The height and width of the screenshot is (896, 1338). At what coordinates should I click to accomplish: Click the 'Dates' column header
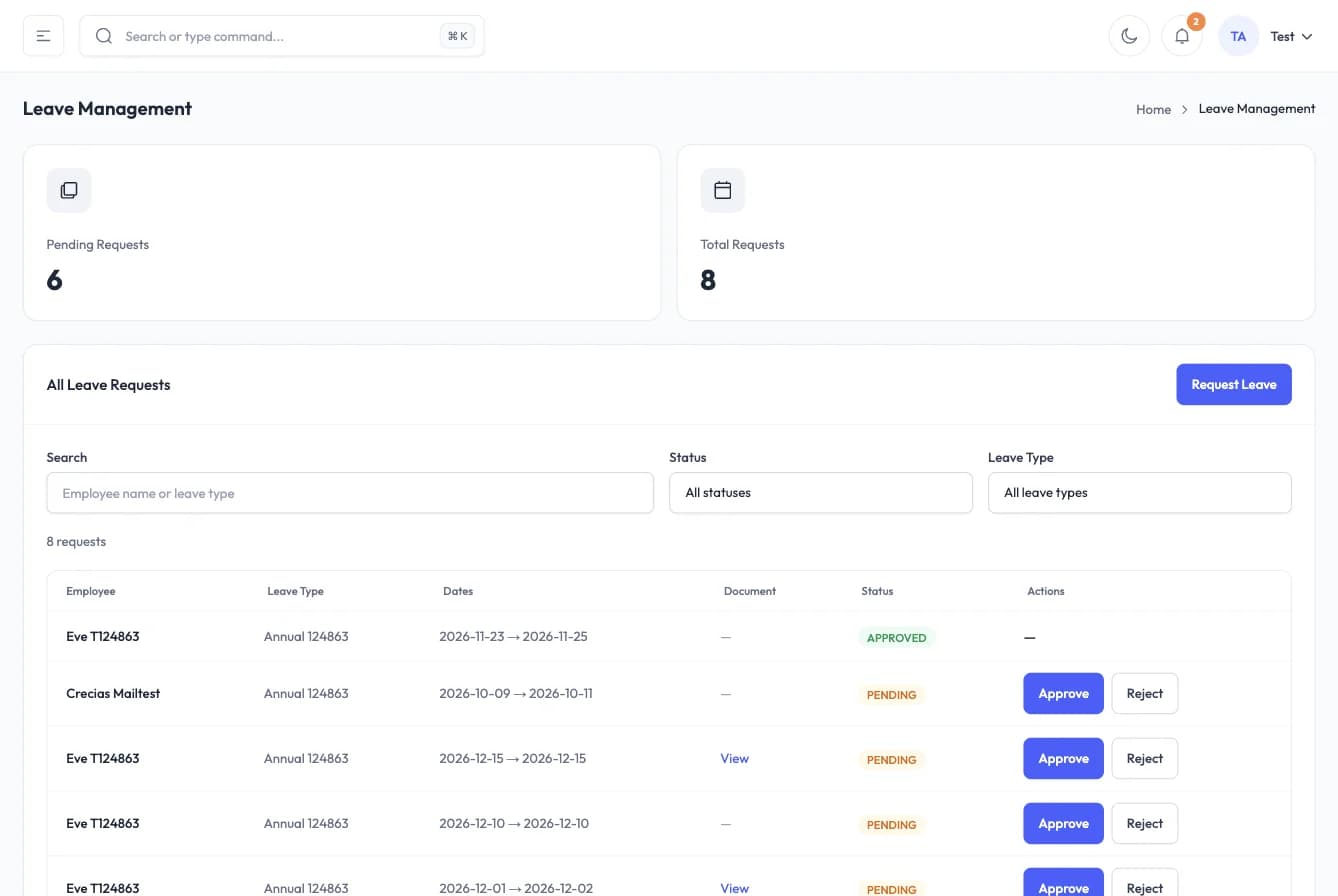[x=458, y=591]
